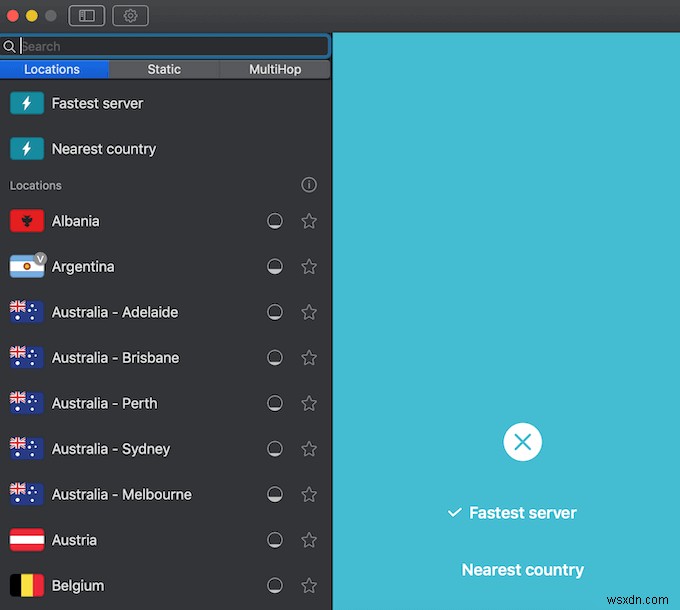Favorite Australia - Perth with star
The width and height of the screenshot is (680, 610).
click(x=309, y=403)
